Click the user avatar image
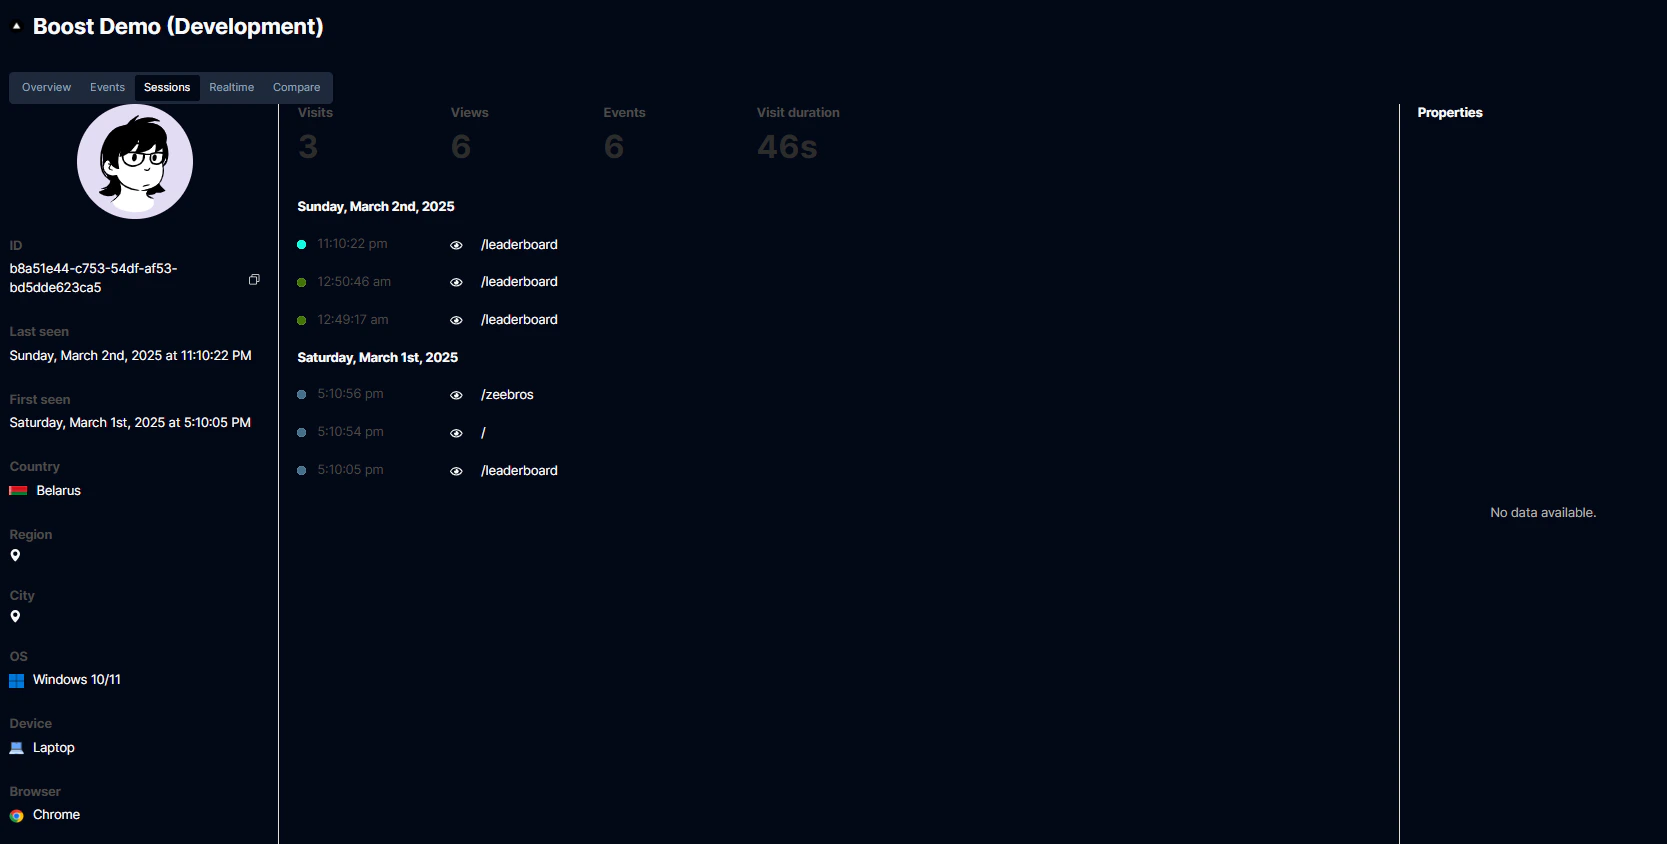 tap(135, 162)
